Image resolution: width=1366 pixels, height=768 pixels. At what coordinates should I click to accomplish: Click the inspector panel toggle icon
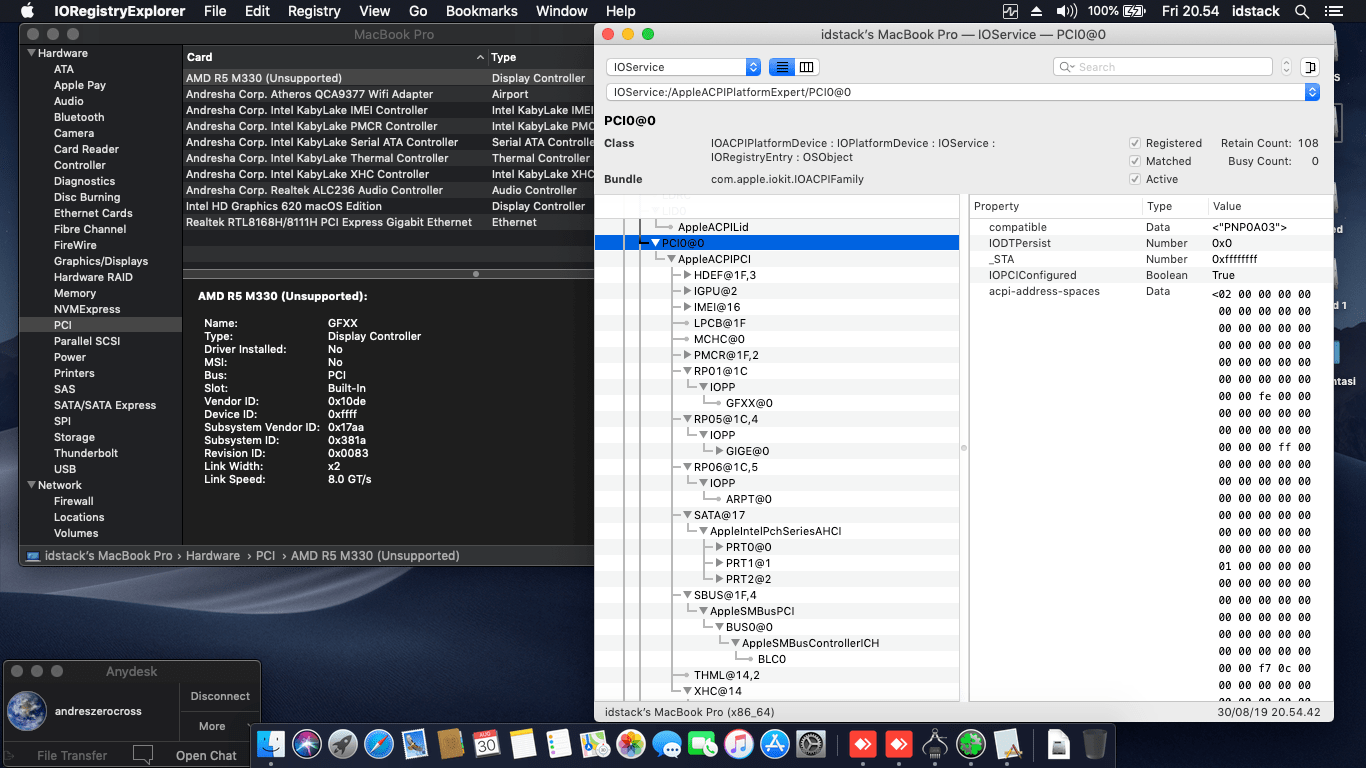point(1310,67)
